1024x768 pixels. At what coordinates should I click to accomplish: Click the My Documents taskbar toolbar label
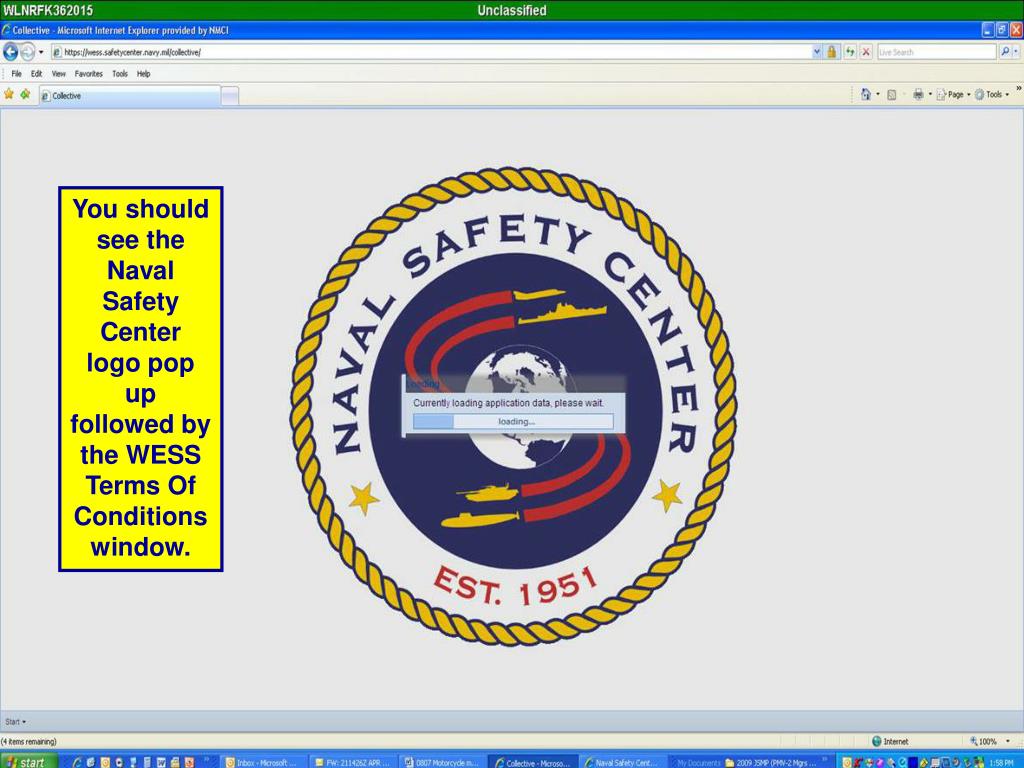pos(698,762)
